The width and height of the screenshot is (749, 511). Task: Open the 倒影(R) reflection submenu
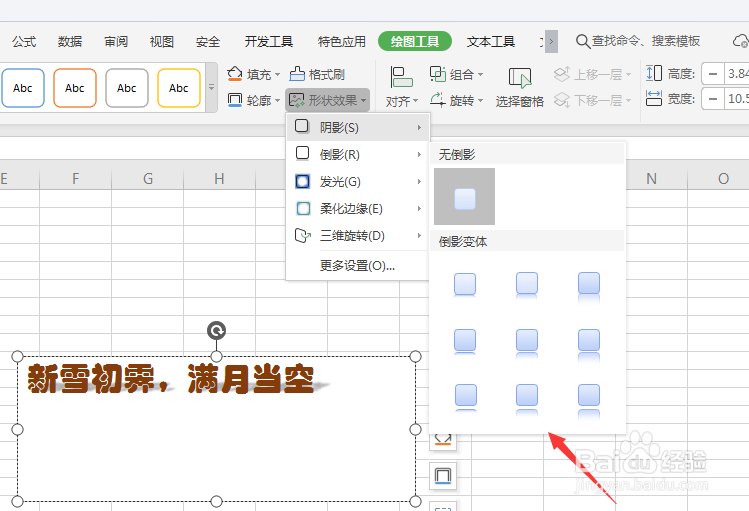click(x=358, y=155)
